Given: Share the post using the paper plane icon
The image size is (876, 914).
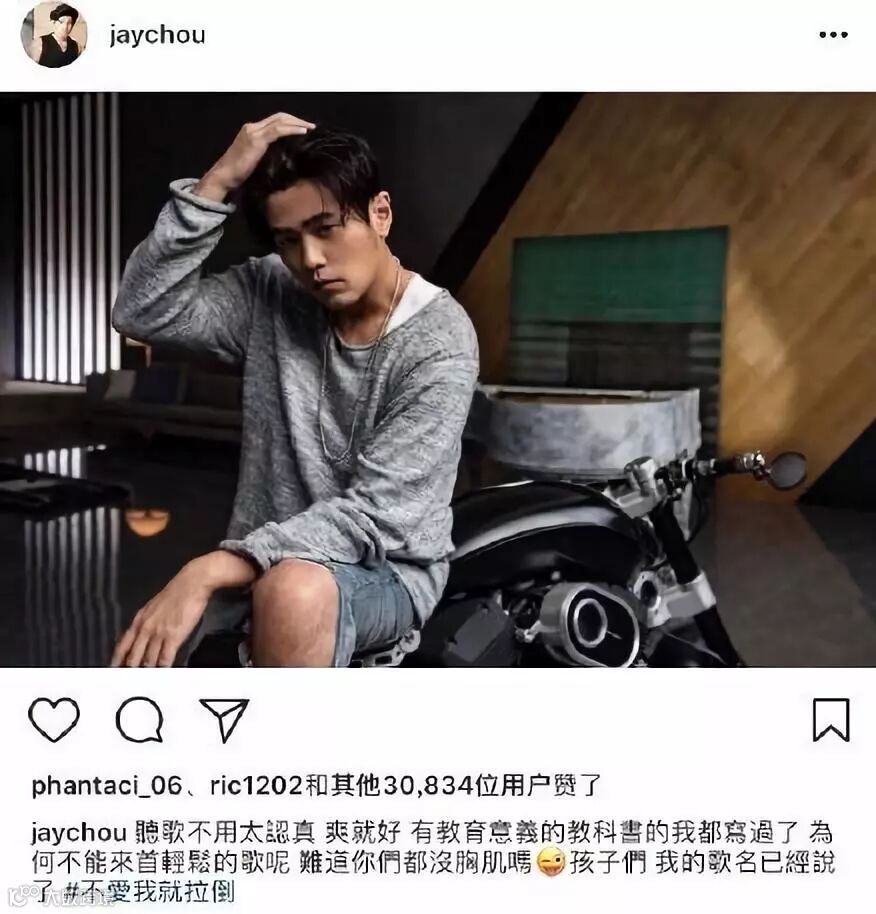Looking at the screenshot, I should pos(225,719).
